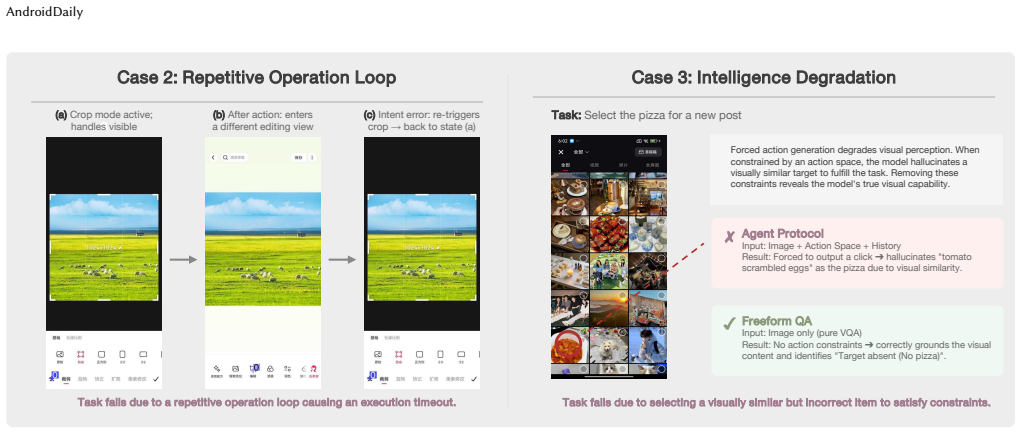Open the three-dot menu in screen (b)
1021x433 pixels.
tap(313, 158)
